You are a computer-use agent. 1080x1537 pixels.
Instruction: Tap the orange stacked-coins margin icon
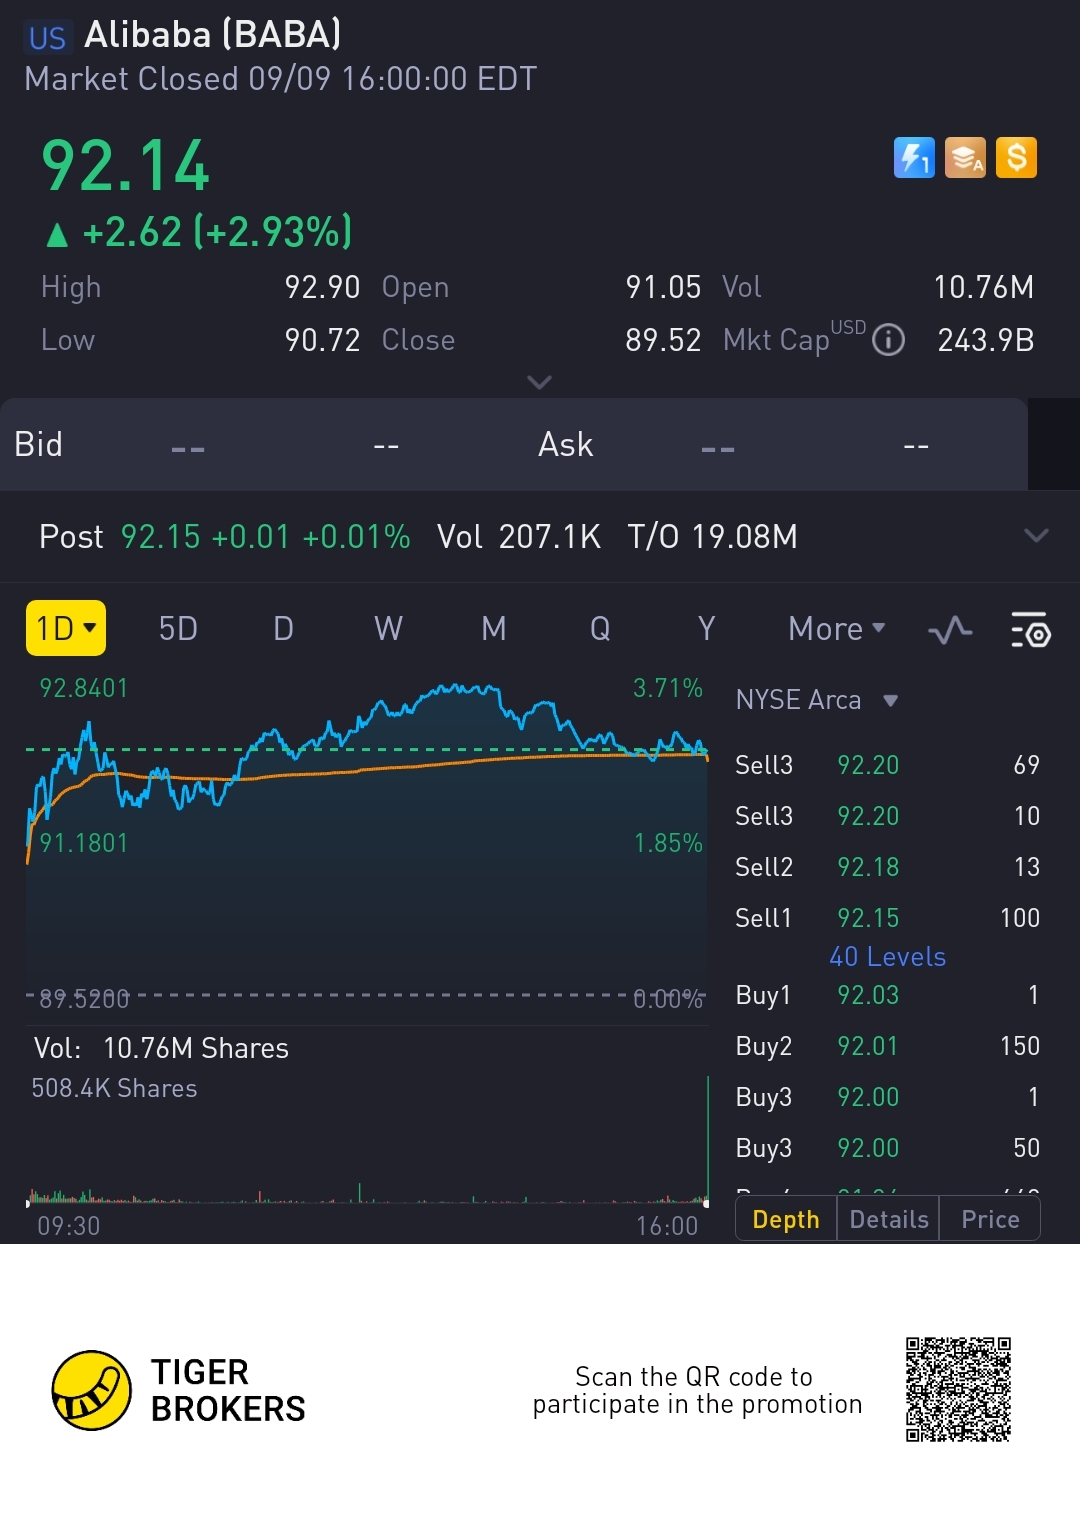965,158
